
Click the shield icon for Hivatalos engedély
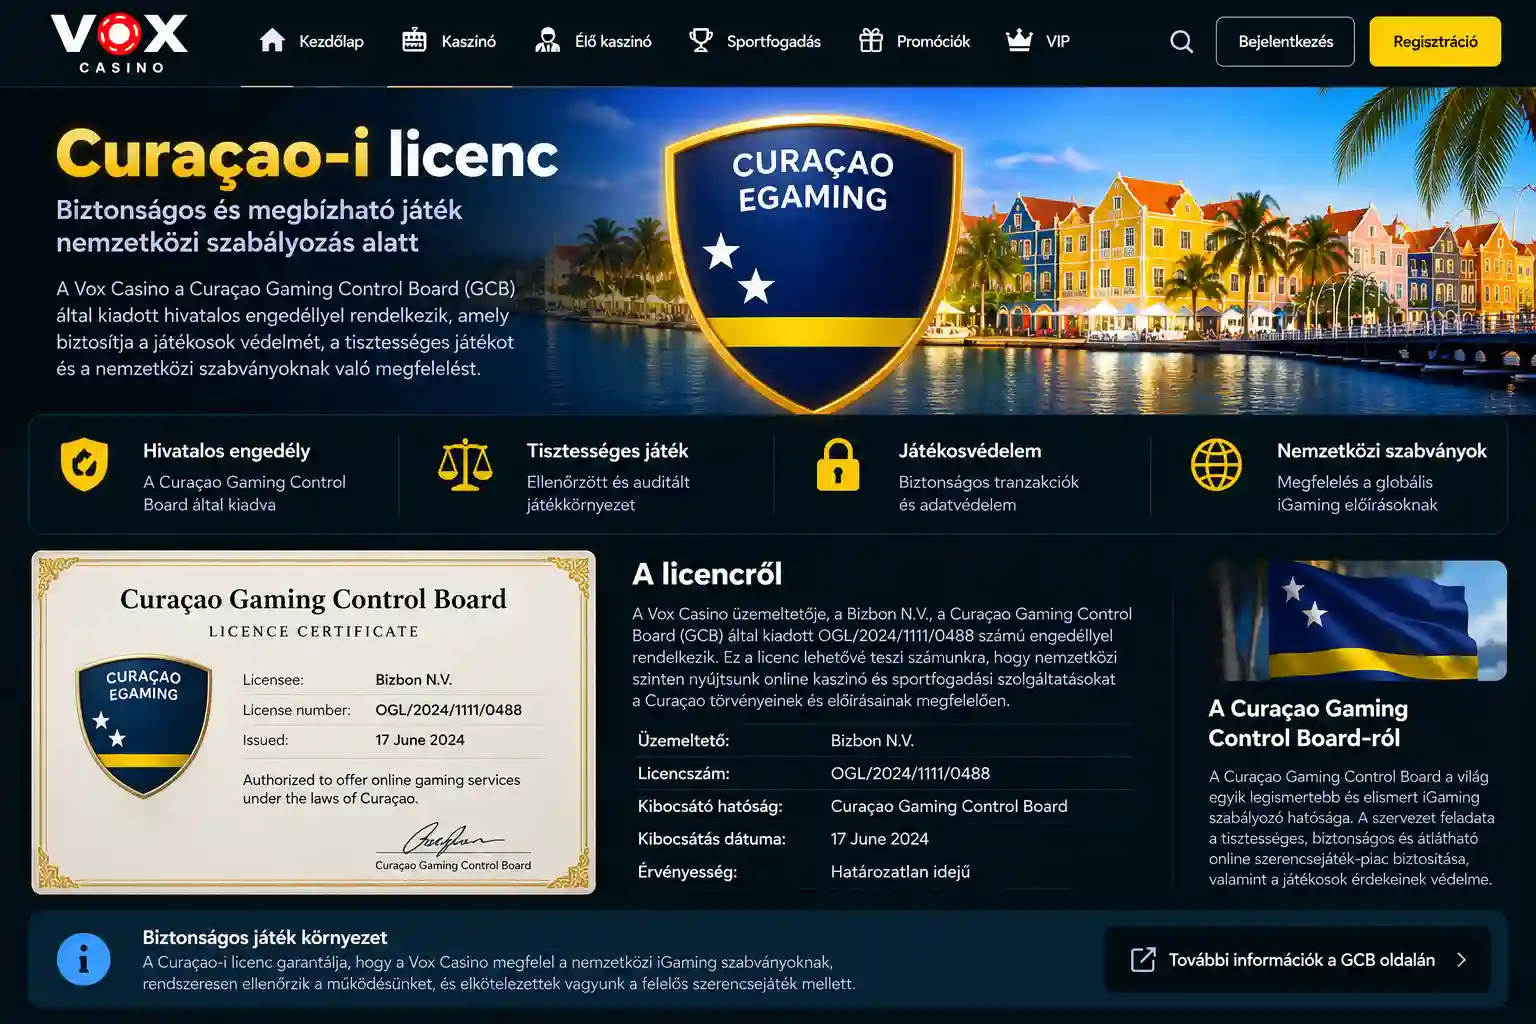pyautogui.click(x=84, y=464)
